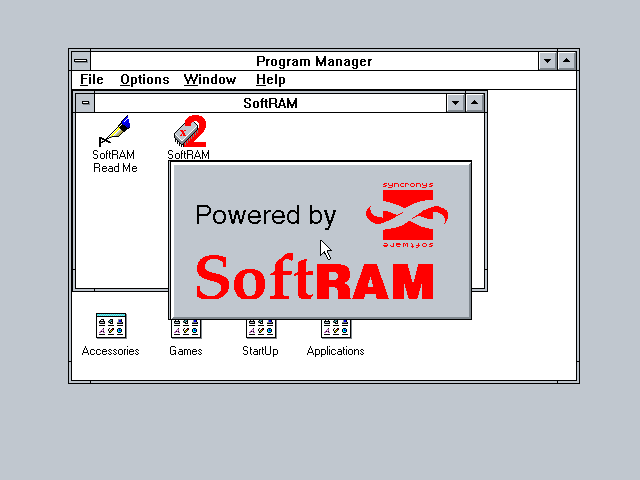Screen dimensions: 640x480
Task: Minimize the Program Manager window
Action: [547, 61]
